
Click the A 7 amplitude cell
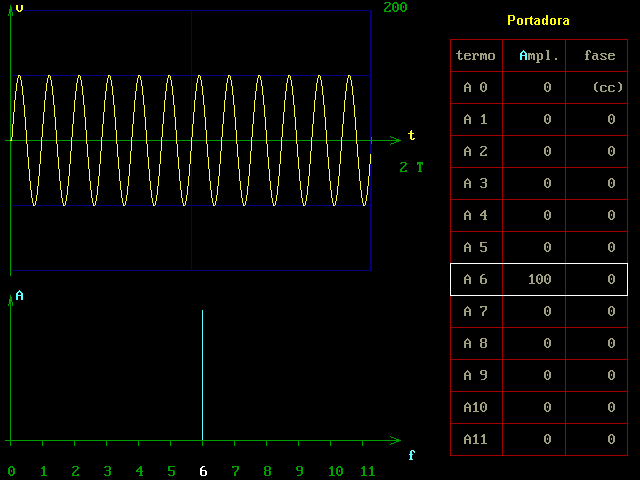click(534, 311)
